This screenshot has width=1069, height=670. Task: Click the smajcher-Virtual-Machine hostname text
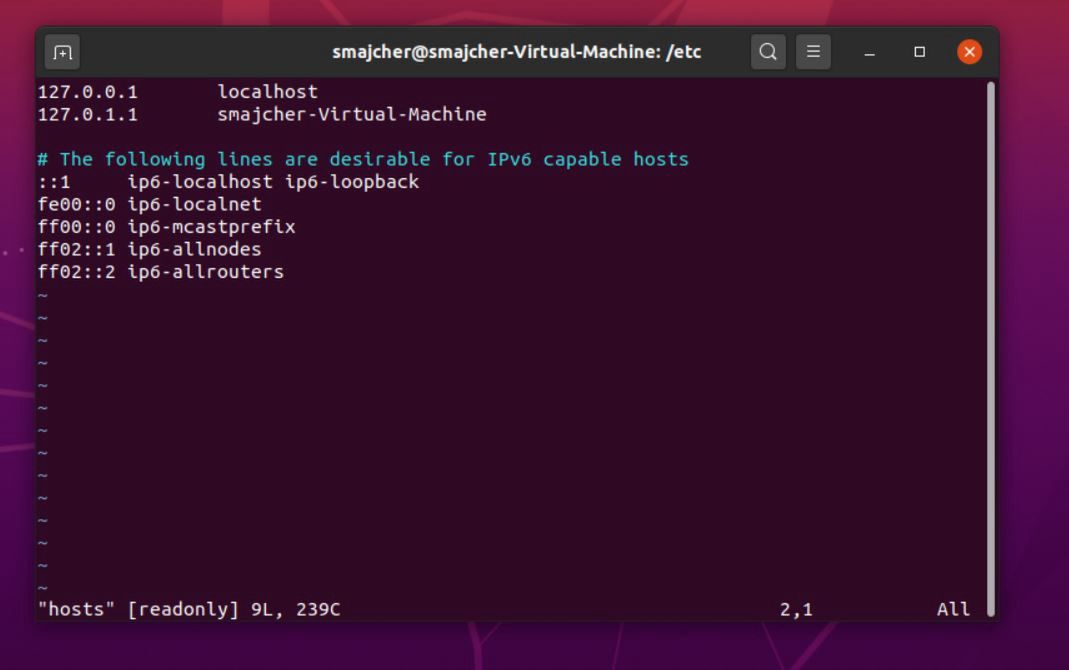tap(352, 115)
